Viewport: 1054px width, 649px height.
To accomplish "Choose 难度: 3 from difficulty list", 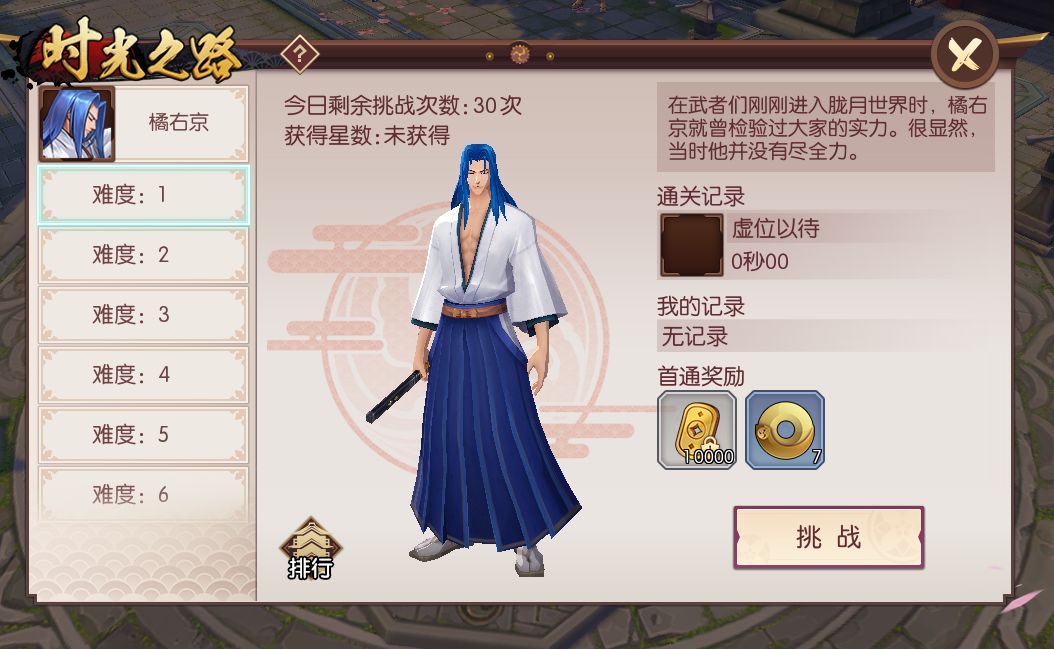I will click(143, 315).
